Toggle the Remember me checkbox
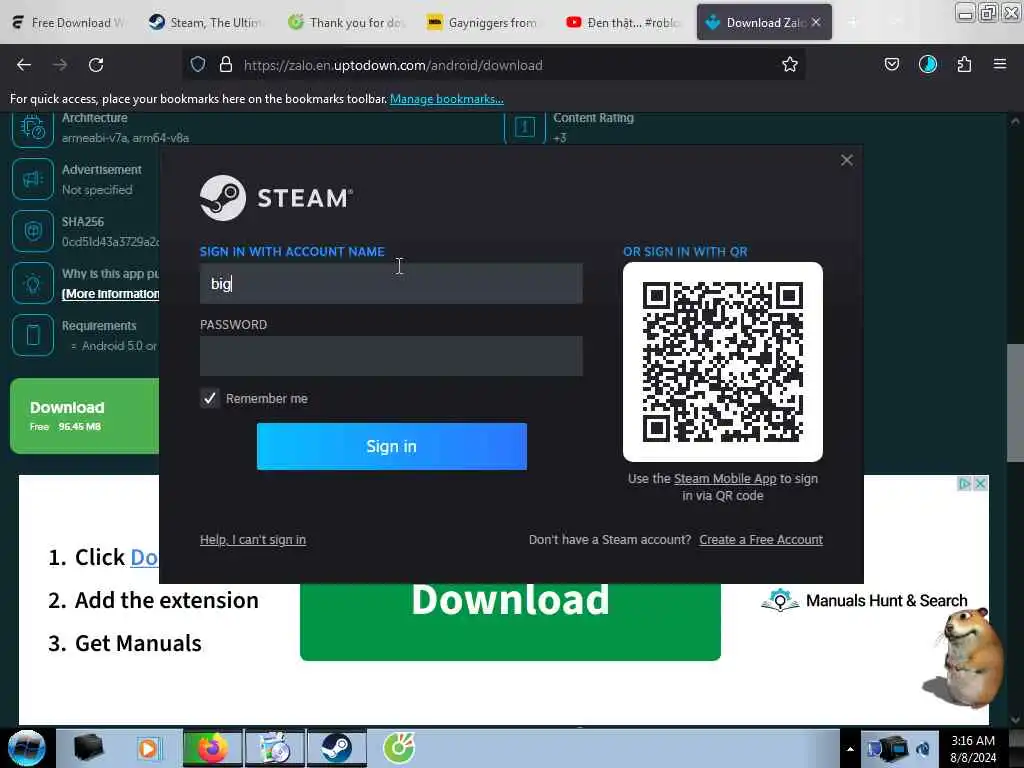Image resolution: width=1024 pixels, height=768 pixels. [210, 398]
